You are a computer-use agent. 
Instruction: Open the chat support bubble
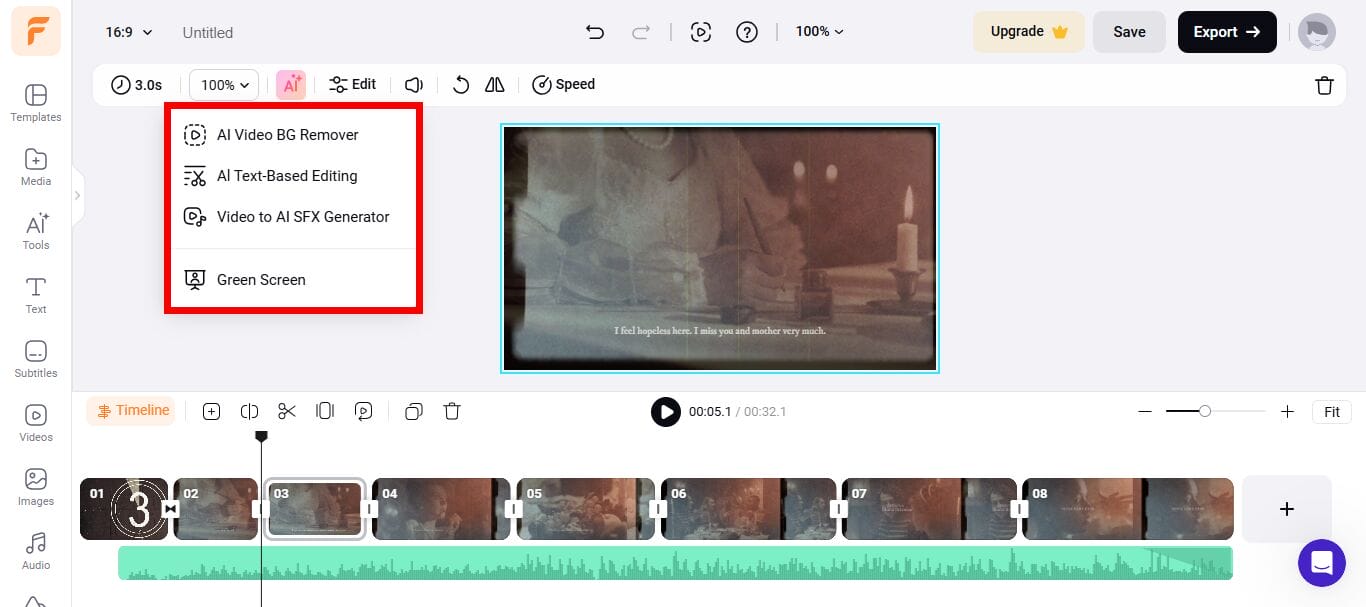coord(1321,562)
